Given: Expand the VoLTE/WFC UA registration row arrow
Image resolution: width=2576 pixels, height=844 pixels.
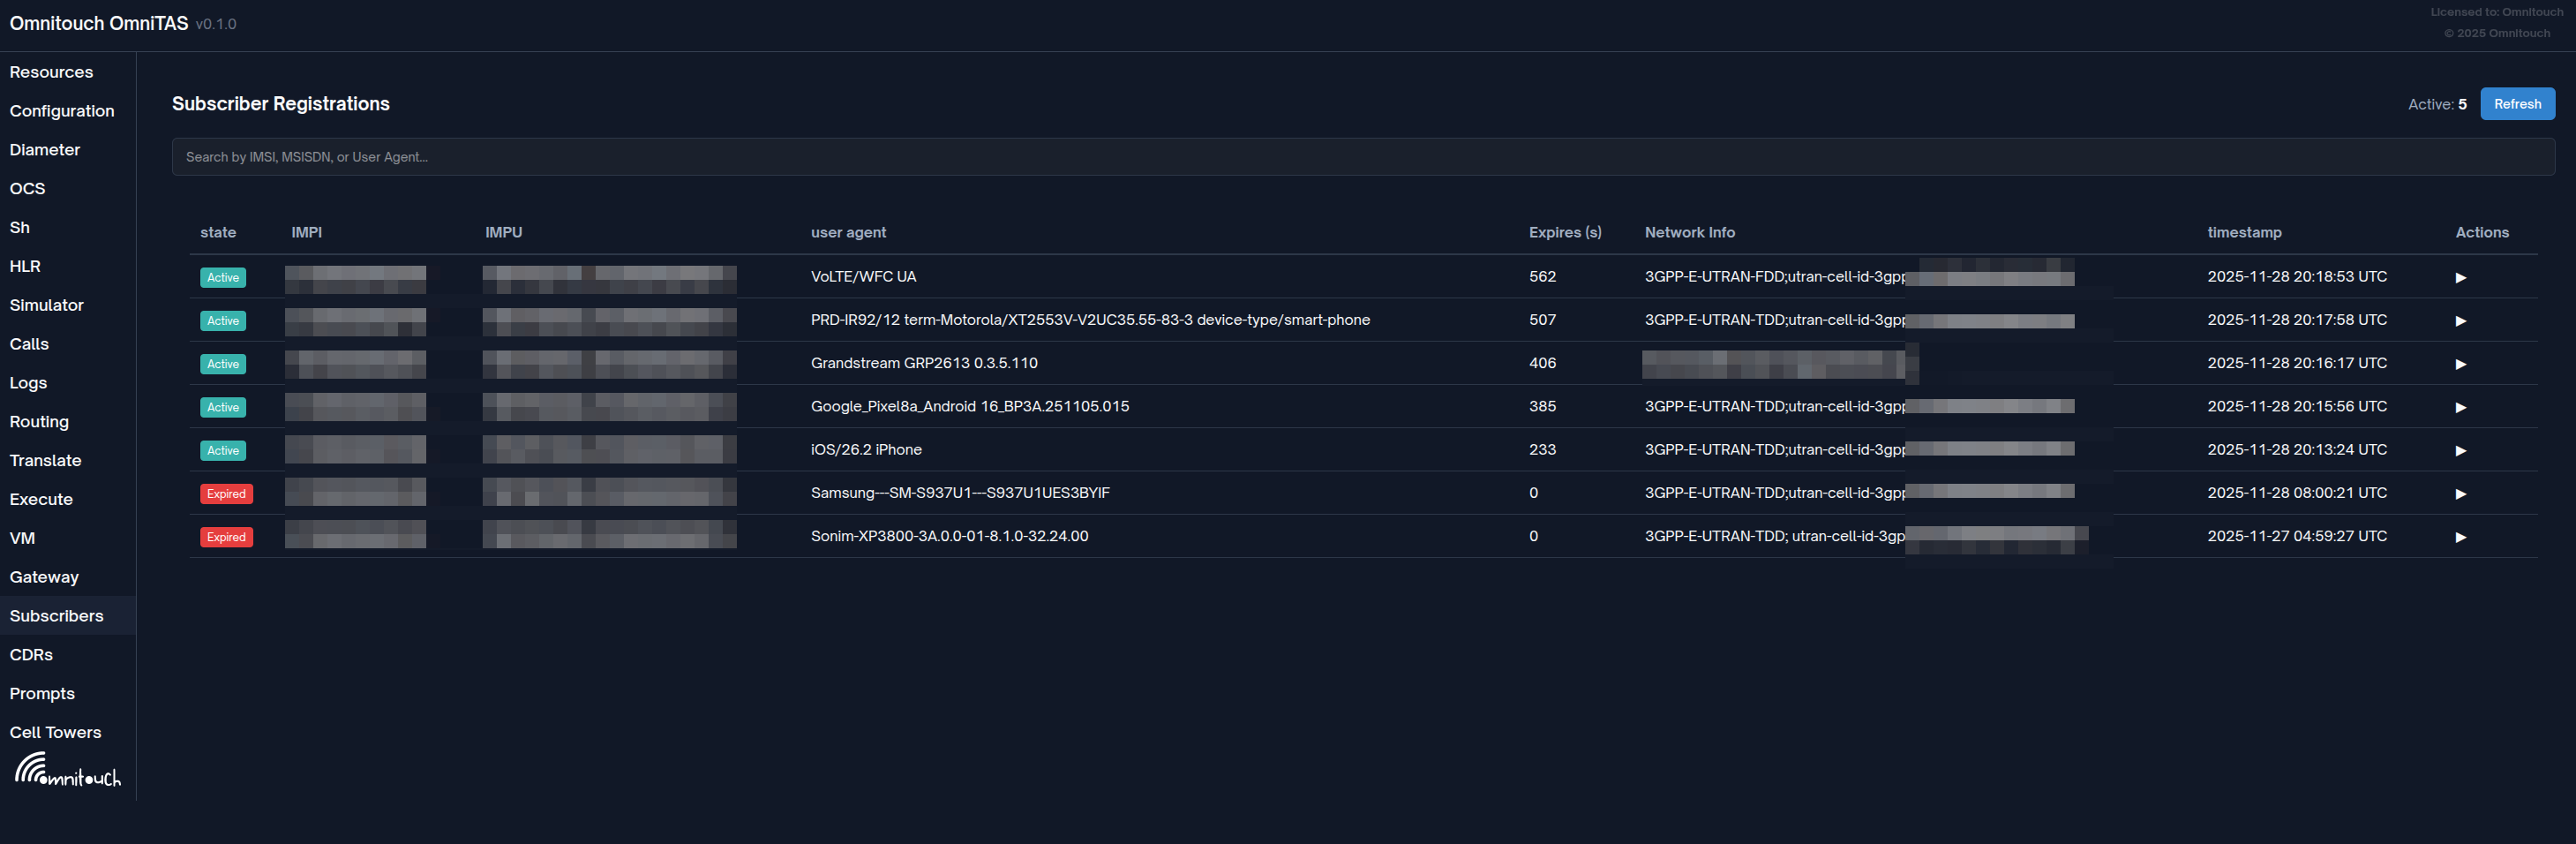Looking at the screenshot, I should pos(2460,277).
